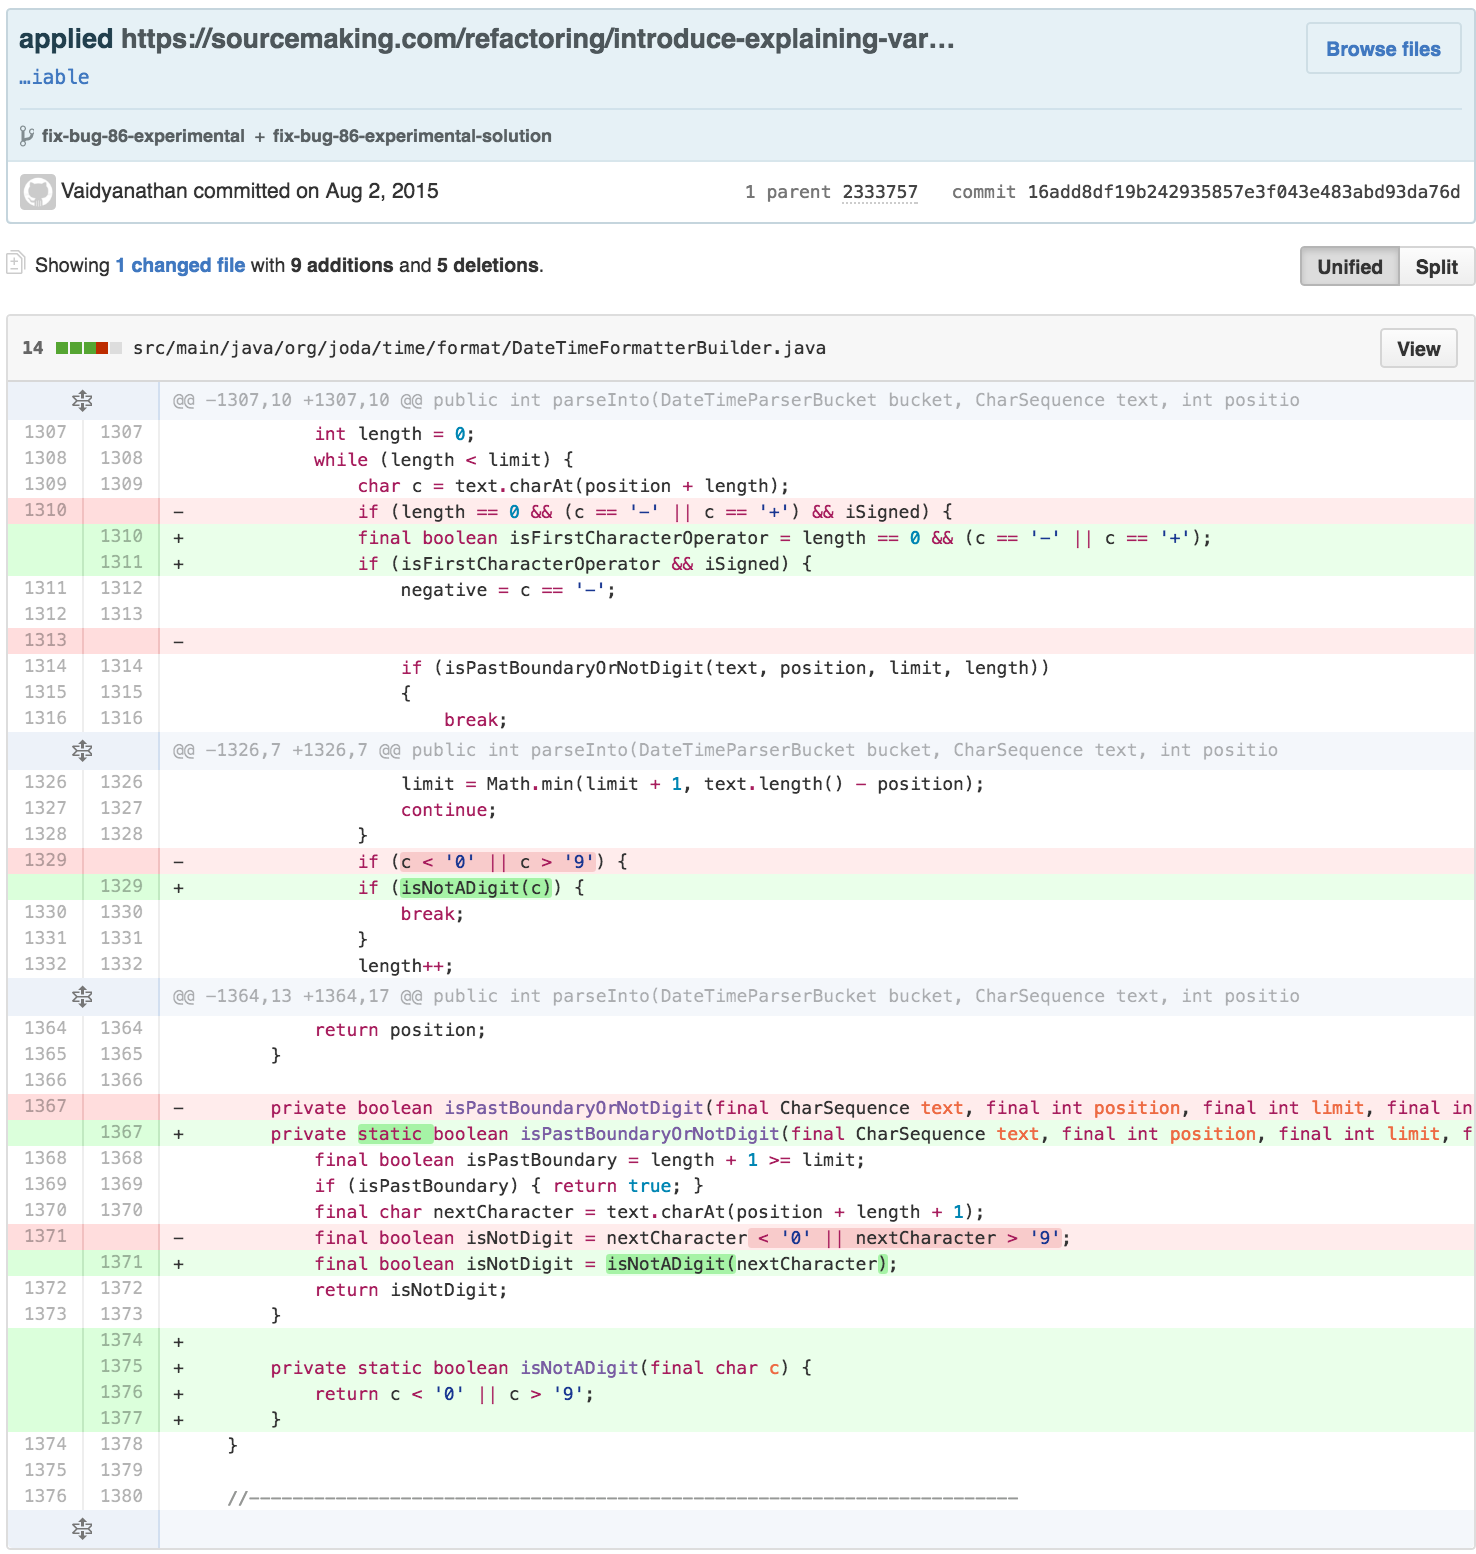Click commit hash 16add8df19b2…
This screenshot has width=1476, height=1554.
1244,192
